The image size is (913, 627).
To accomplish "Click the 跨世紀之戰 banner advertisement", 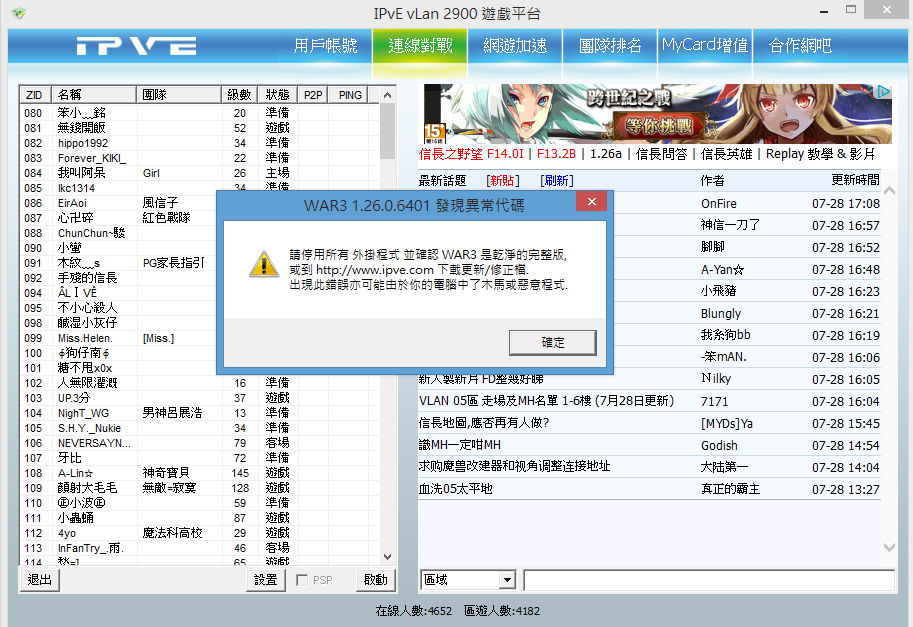I will tap(657, 114).
